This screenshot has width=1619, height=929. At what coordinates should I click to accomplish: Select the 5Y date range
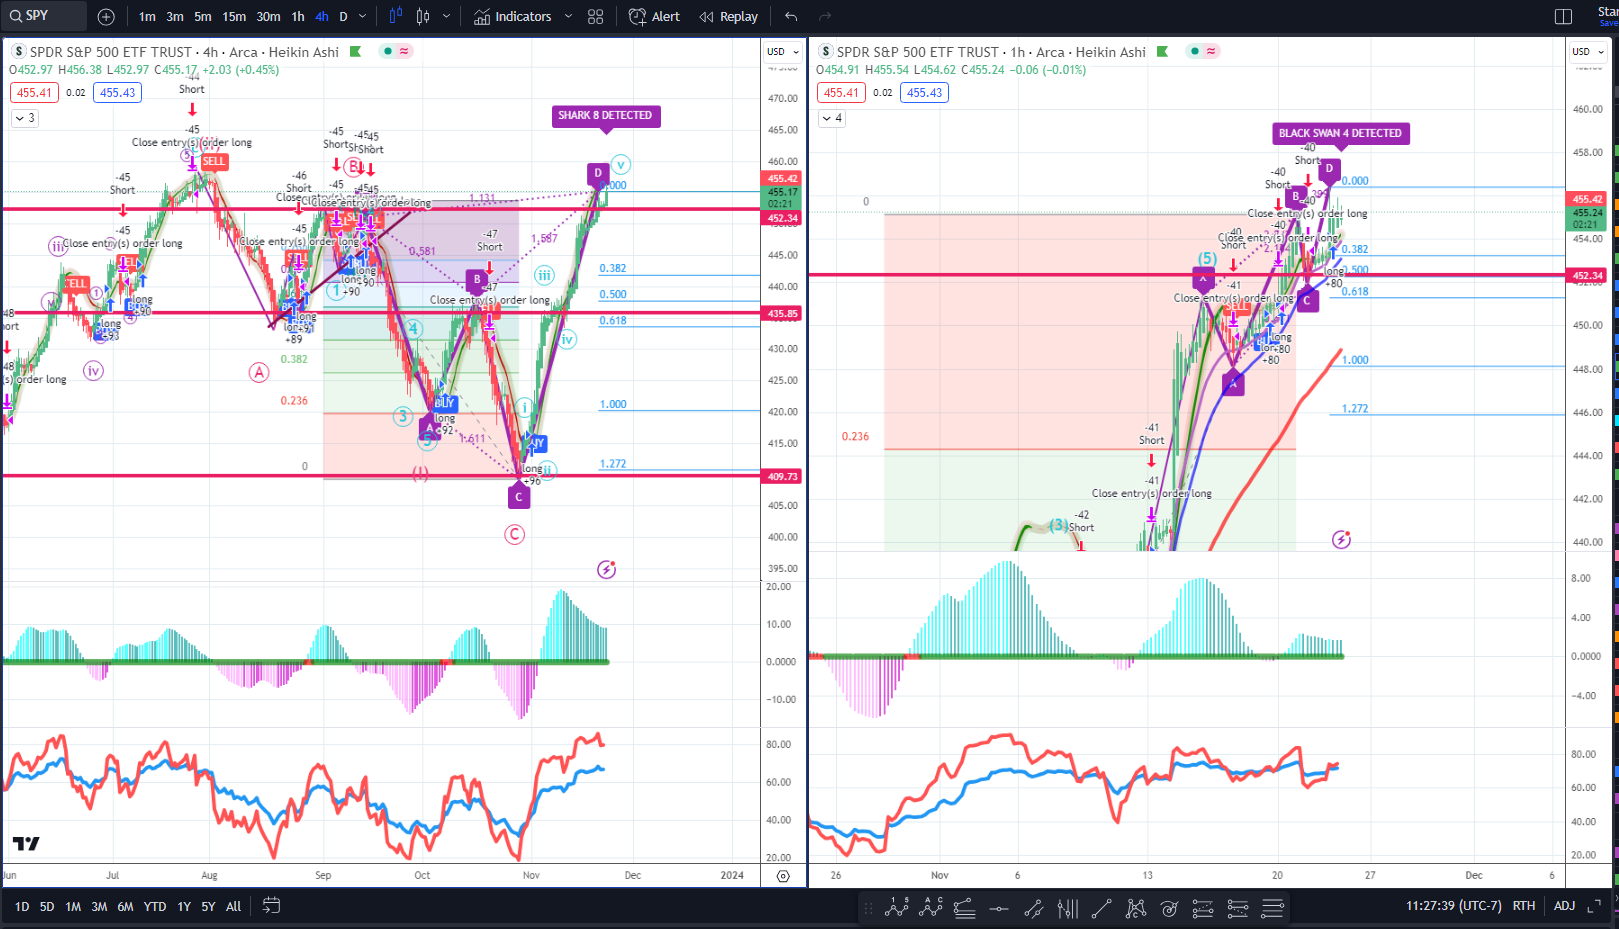pyautogui.click(x=208, y=907)
